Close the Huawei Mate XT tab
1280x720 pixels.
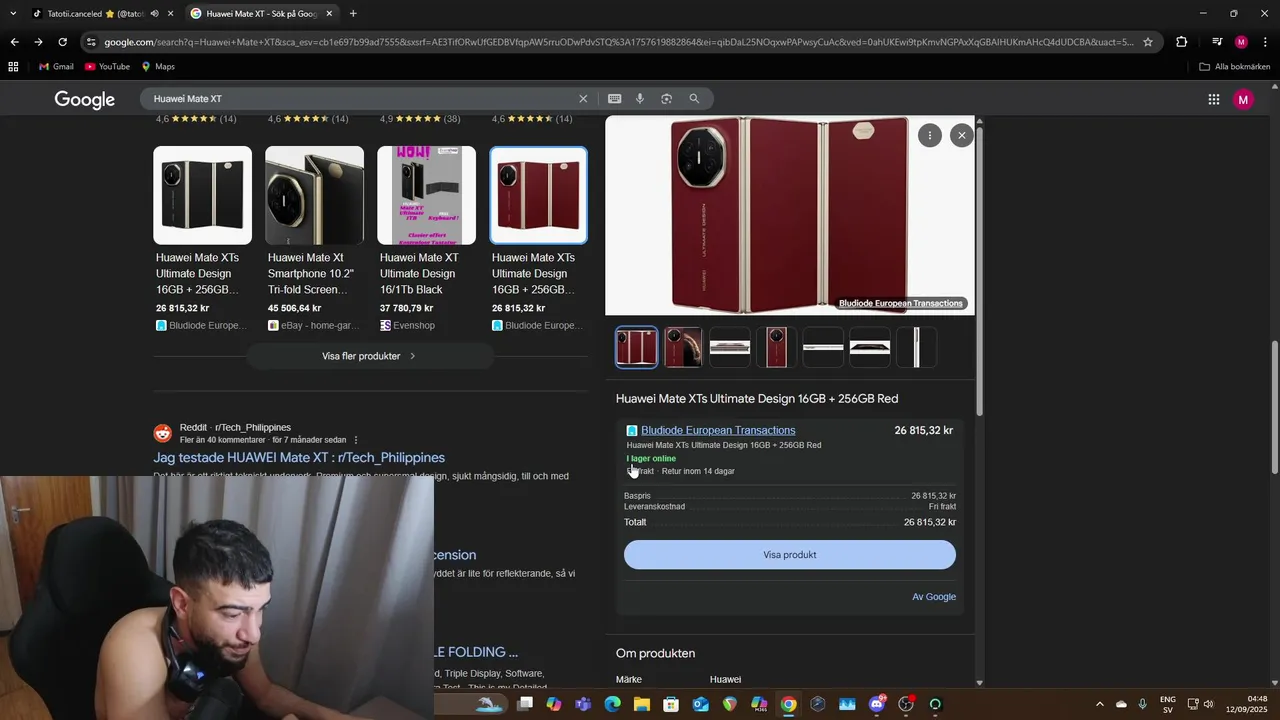(329, 14)
